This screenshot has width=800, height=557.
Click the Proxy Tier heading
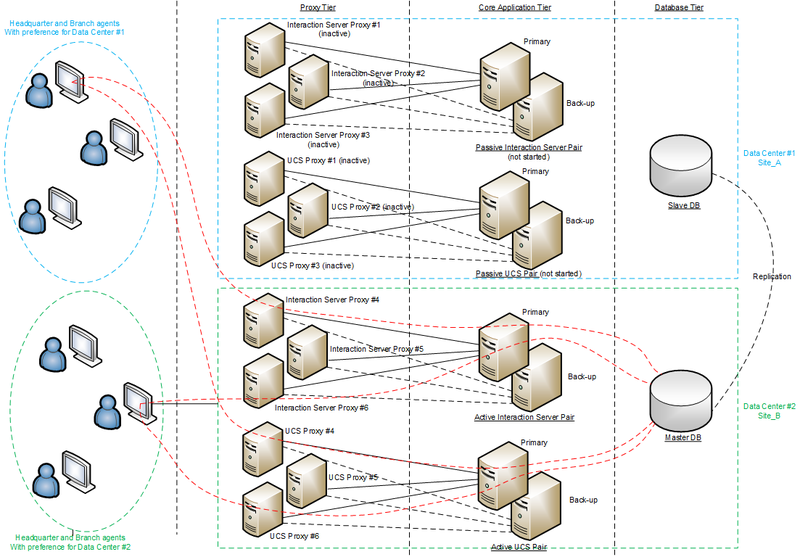(318, 7)
